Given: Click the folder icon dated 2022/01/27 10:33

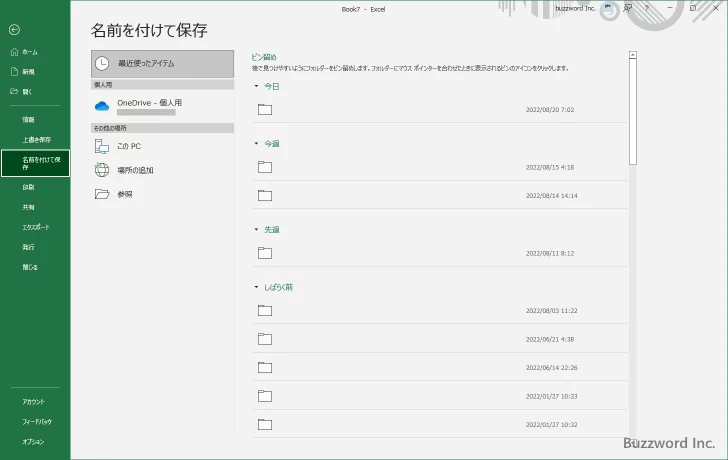Looking at the screenshot, I should point(265,396).
